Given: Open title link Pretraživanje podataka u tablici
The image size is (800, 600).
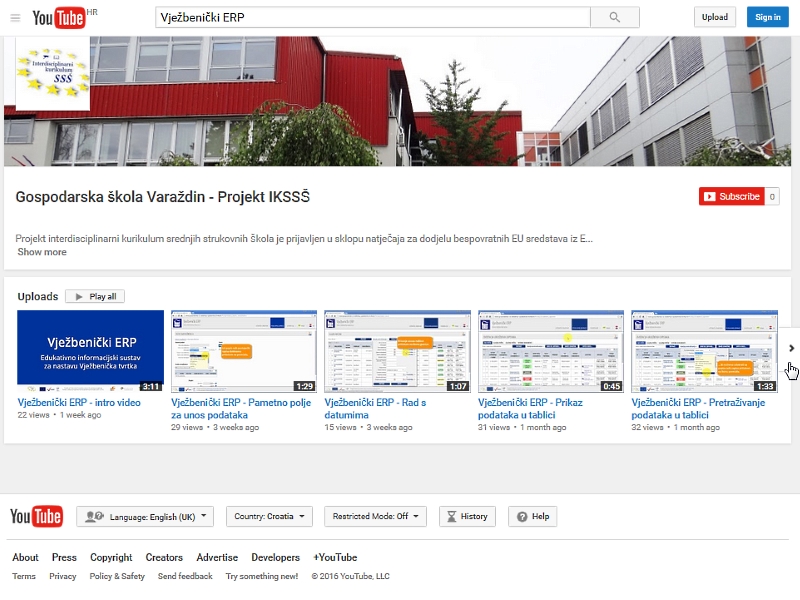Looking at the screenshot, I should click(698, 409).
